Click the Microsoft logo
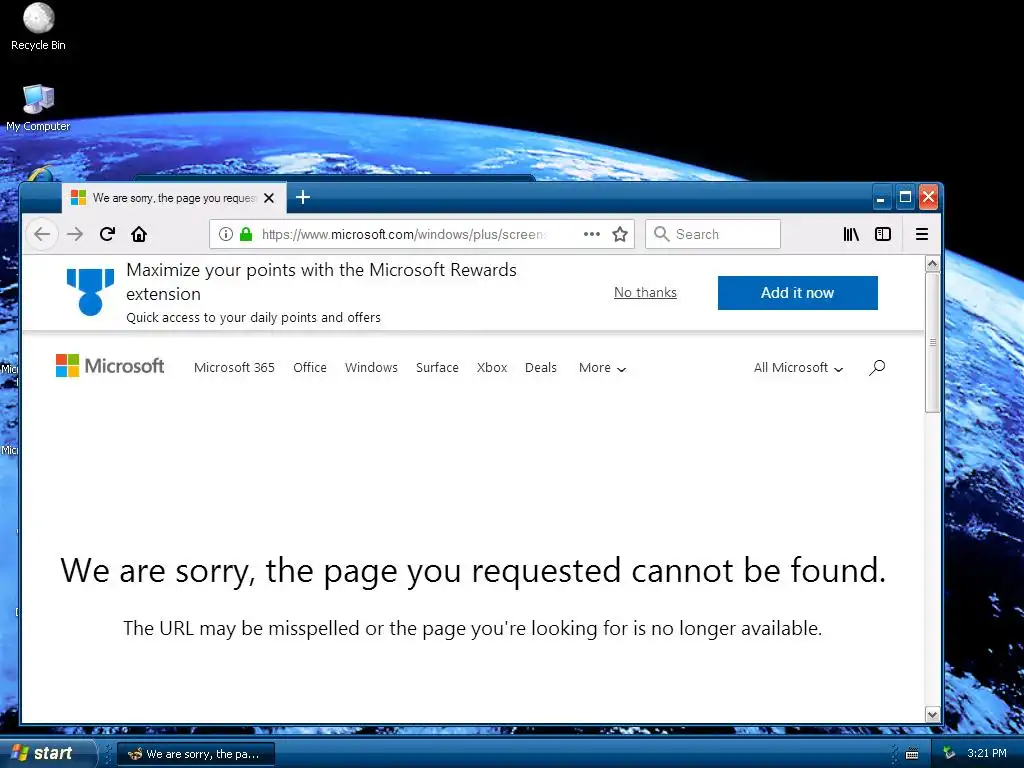Screen dimensions: 1024x768 110,366
